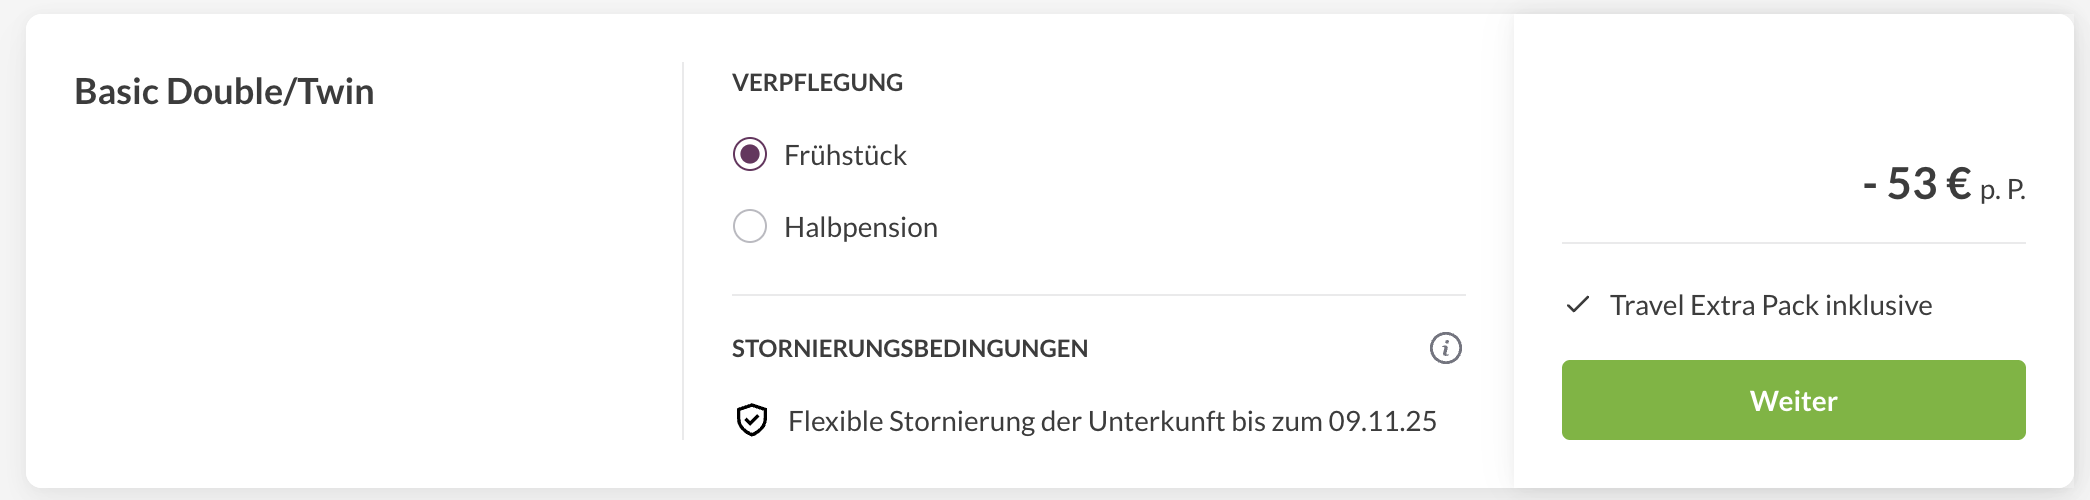Click the - 53 € price

coord(1916,184)
